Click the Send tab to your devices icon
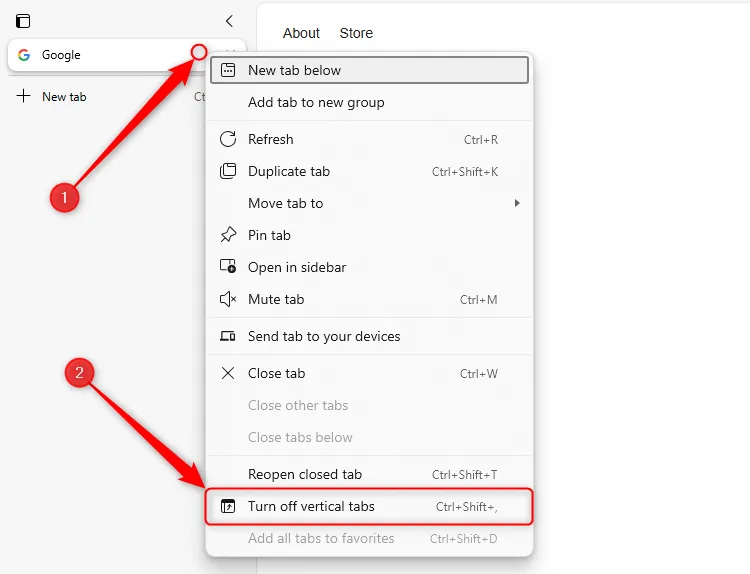Image resolution: width=750 pixels, height=574 pixels. [x=228, y=336]
